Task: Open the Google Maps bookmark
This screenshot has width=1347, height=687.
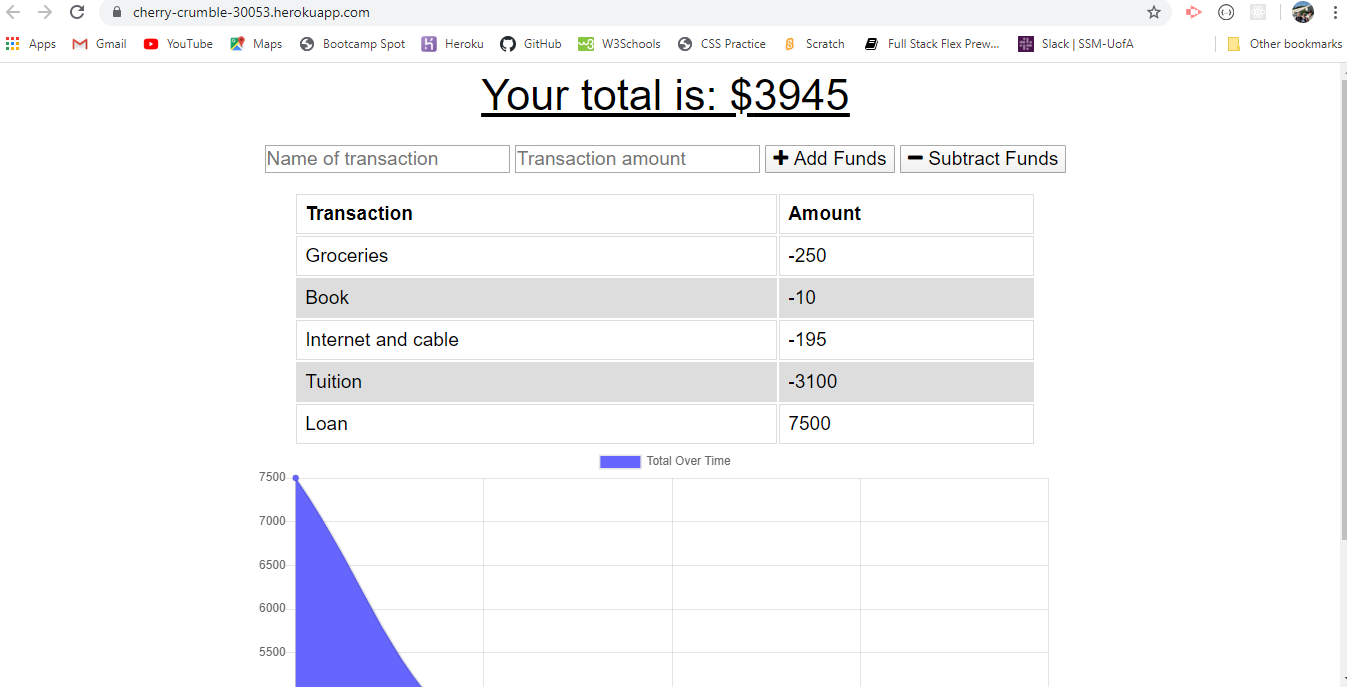Action: 255,43
